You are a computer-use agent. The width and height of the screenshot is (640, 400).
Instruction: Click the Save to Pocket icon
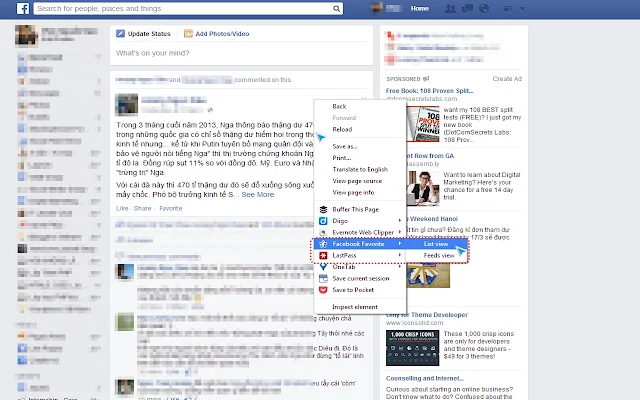(323, 290)
